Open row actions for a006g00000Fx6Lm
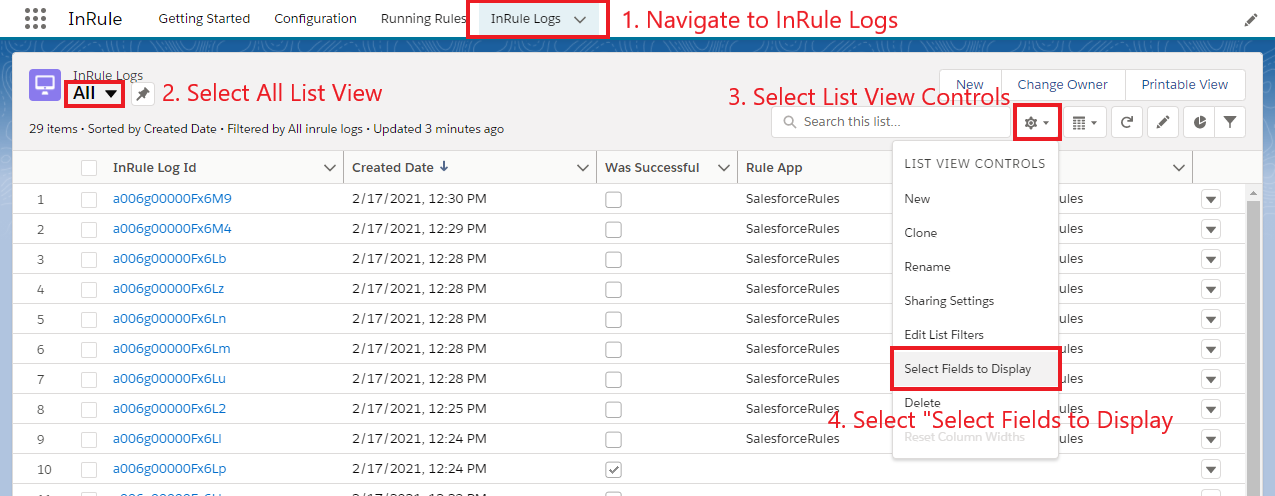Viewport: 1275px width, 496px height. [x=1211, y=349]
